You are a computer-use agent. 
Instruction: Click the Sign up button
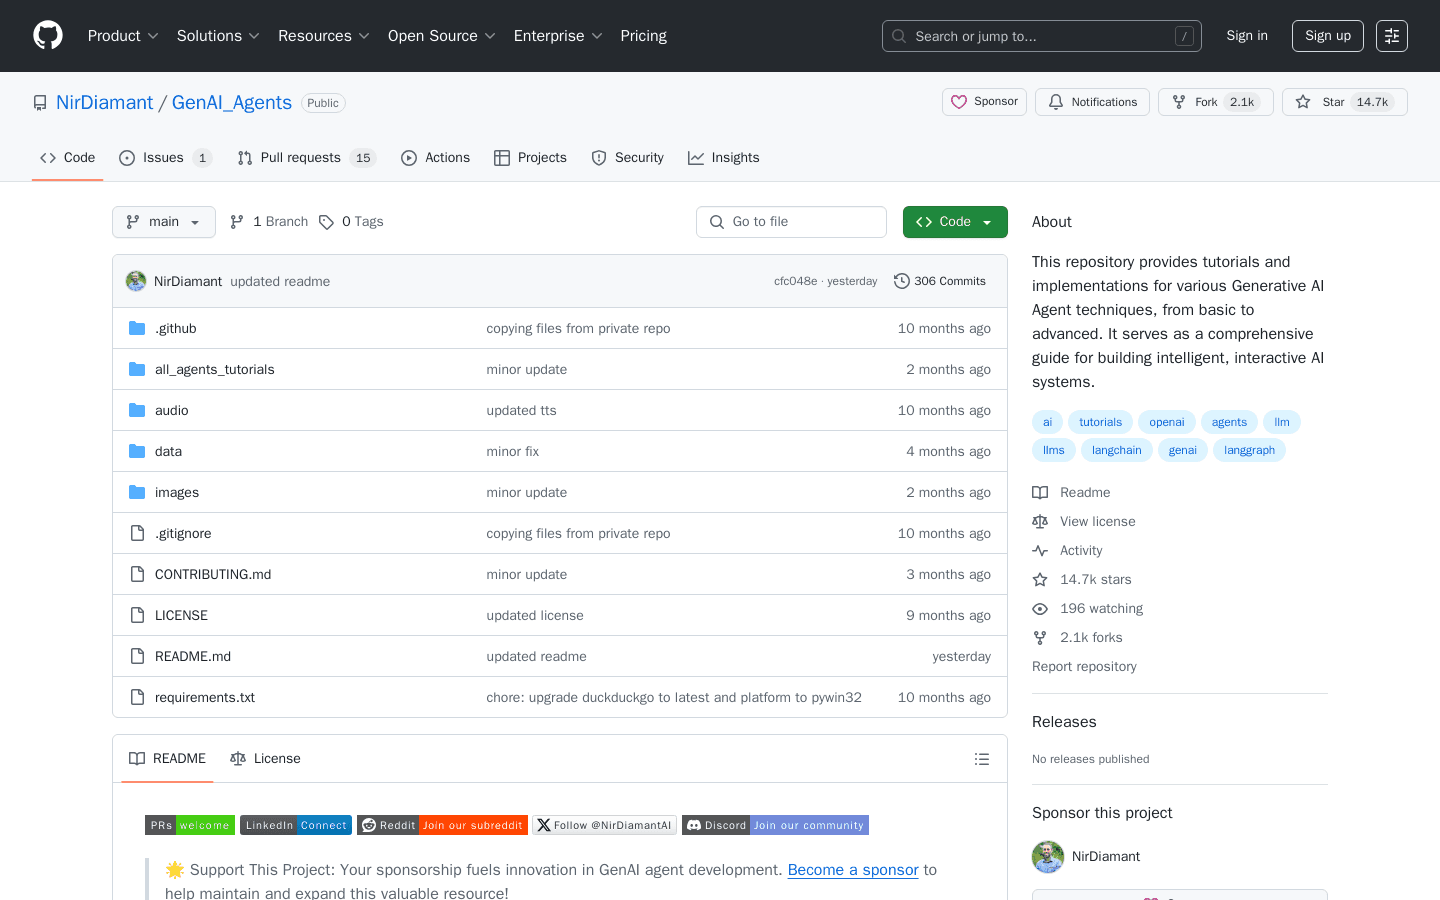1328,36
